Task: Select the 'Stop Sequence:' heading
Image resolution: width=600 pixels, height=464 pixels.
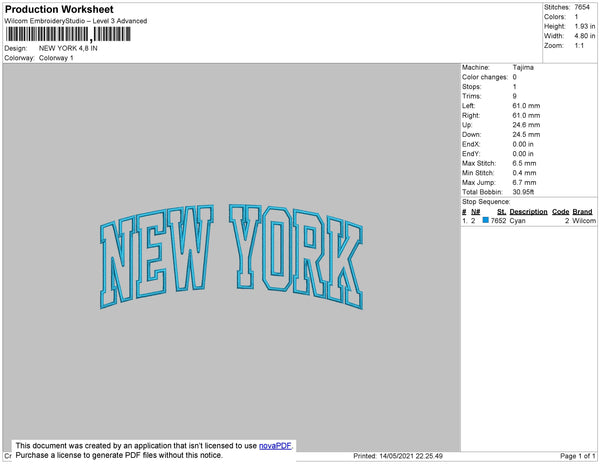Action: tap(486, 202)
